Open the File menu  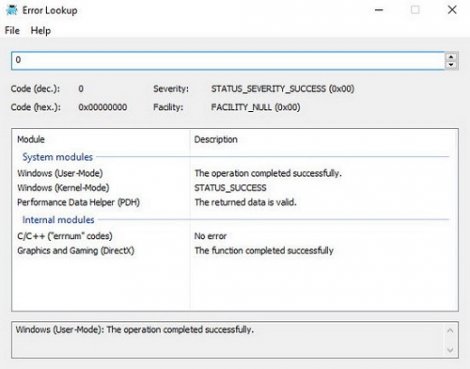(12, 31)
